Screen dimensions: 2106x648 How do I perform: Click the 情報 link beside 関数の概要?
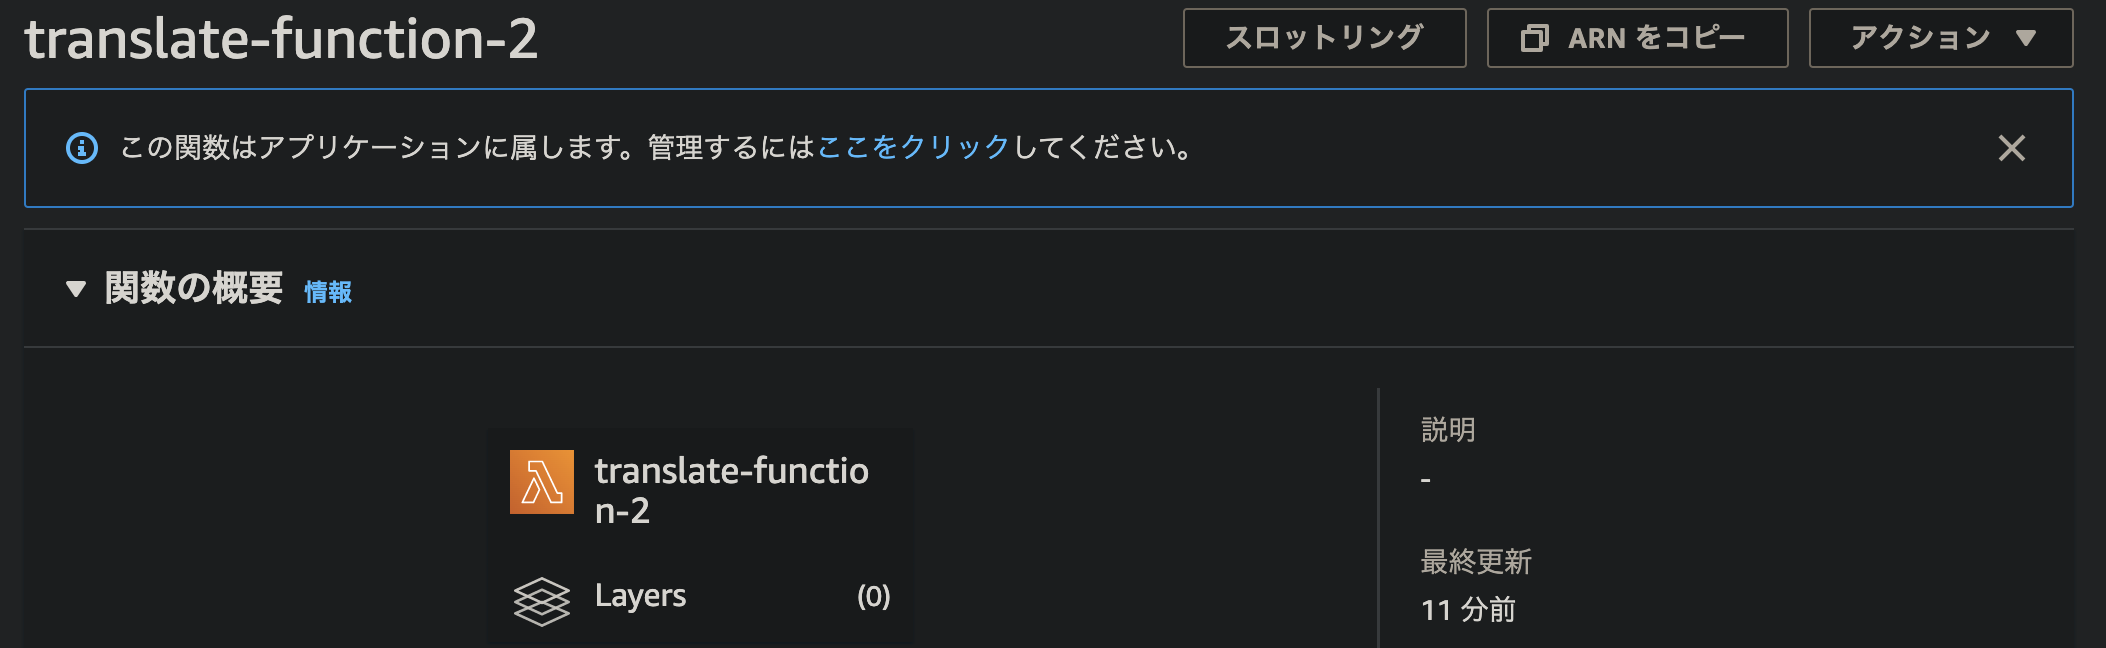327,293
